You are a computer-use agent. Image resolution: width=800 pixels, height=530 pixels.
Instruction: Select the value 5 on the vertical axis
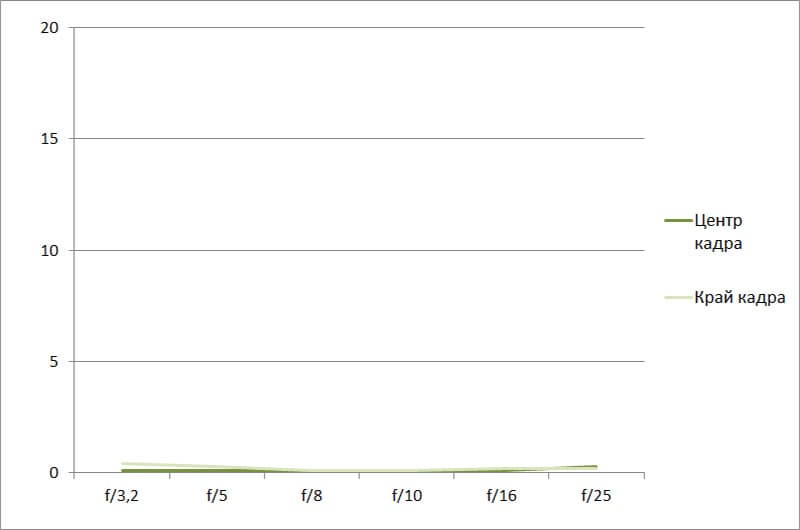point(56,361)
